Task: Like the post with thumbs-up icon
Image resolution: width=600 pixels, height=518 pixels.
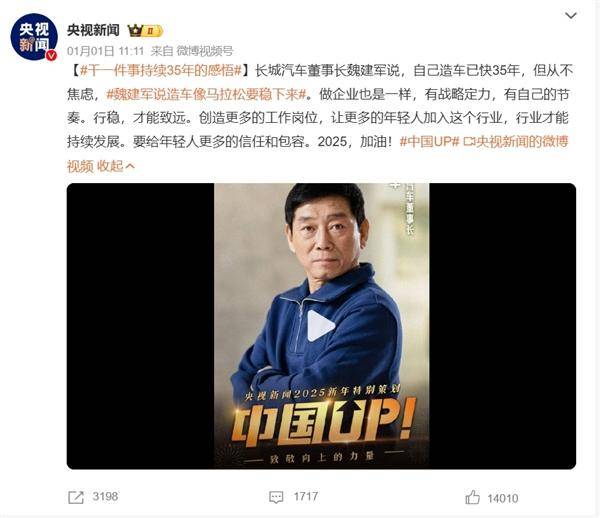Action: tap(472, 497)
